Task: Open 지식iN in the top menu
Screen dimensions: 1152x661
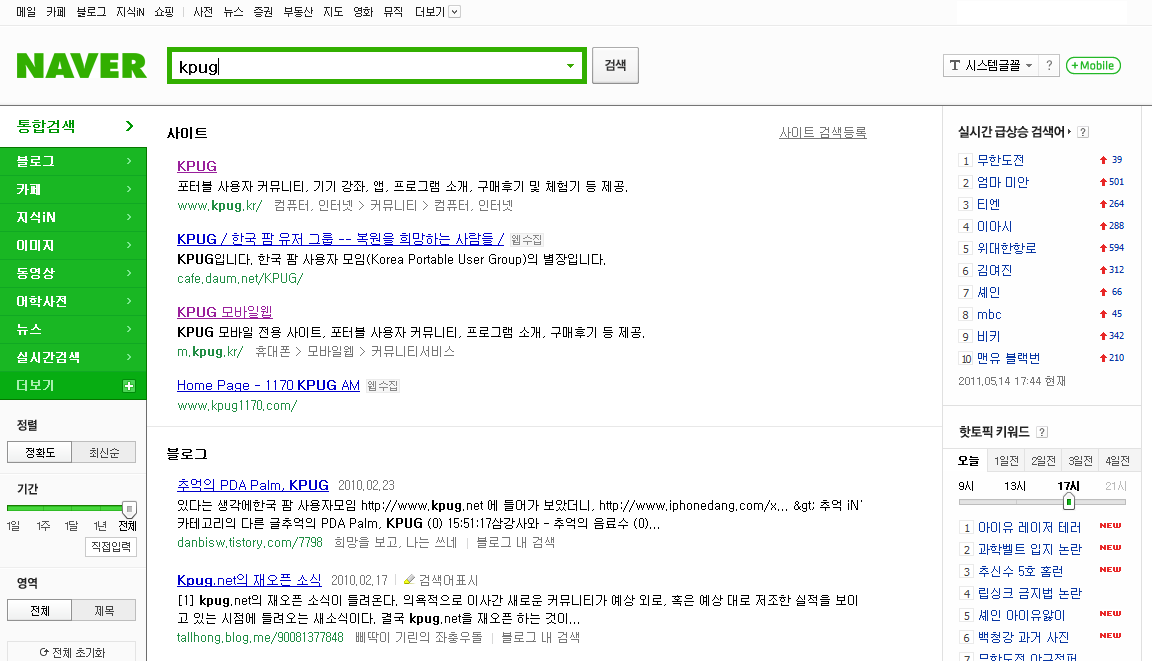Action: 130,12
